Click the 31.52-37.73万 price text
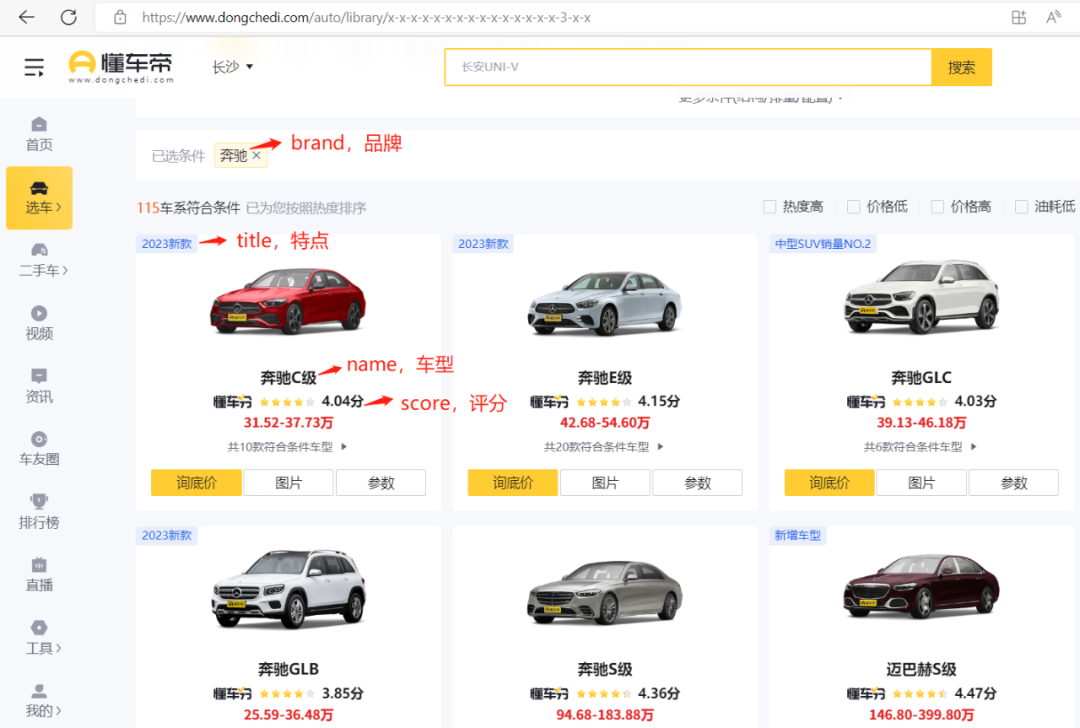This screenshot has width=1080, height=728. click(289, 423)
